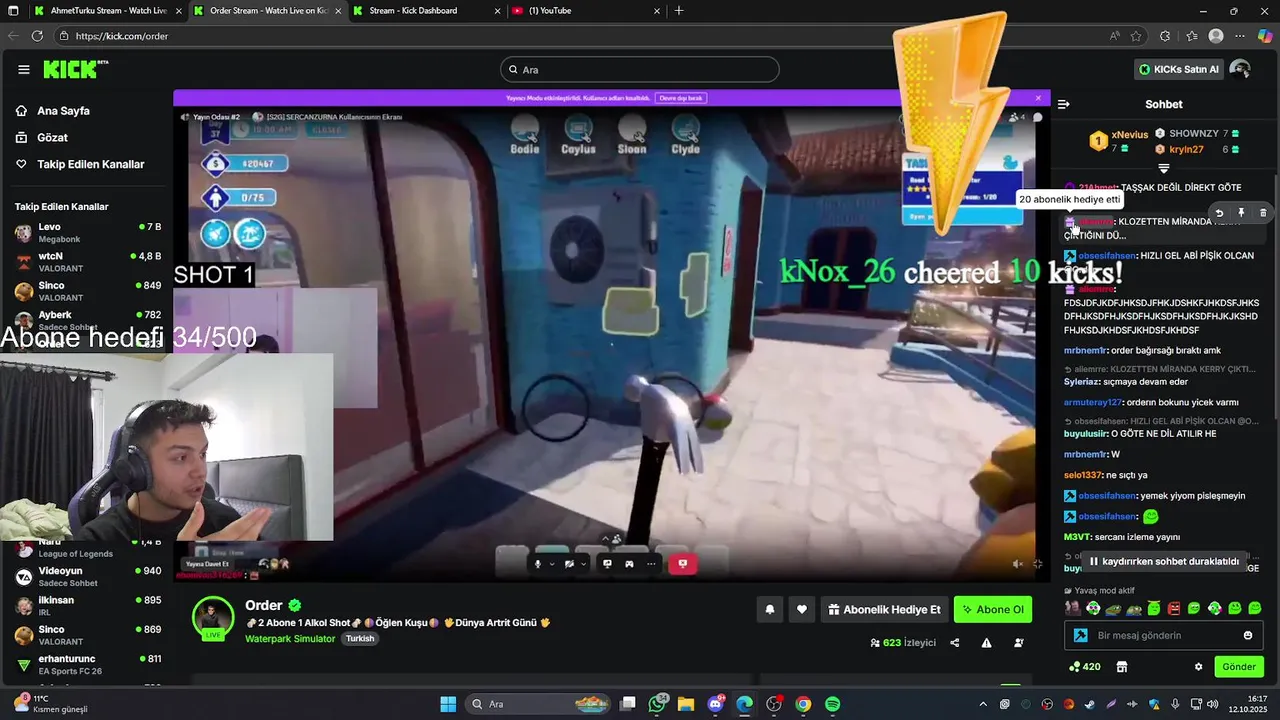
Task: Open the Favorites list icon
Action: [1191, 36]
